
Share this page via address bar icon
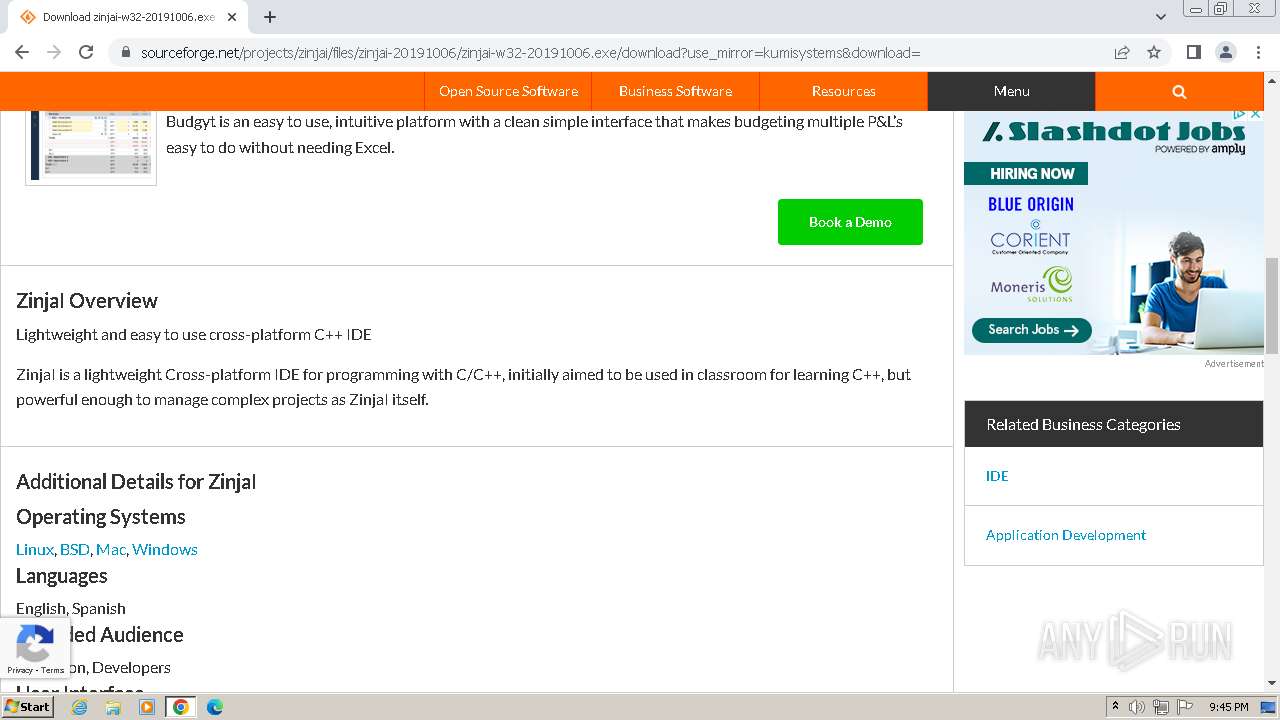click(x=1122, y=52)
